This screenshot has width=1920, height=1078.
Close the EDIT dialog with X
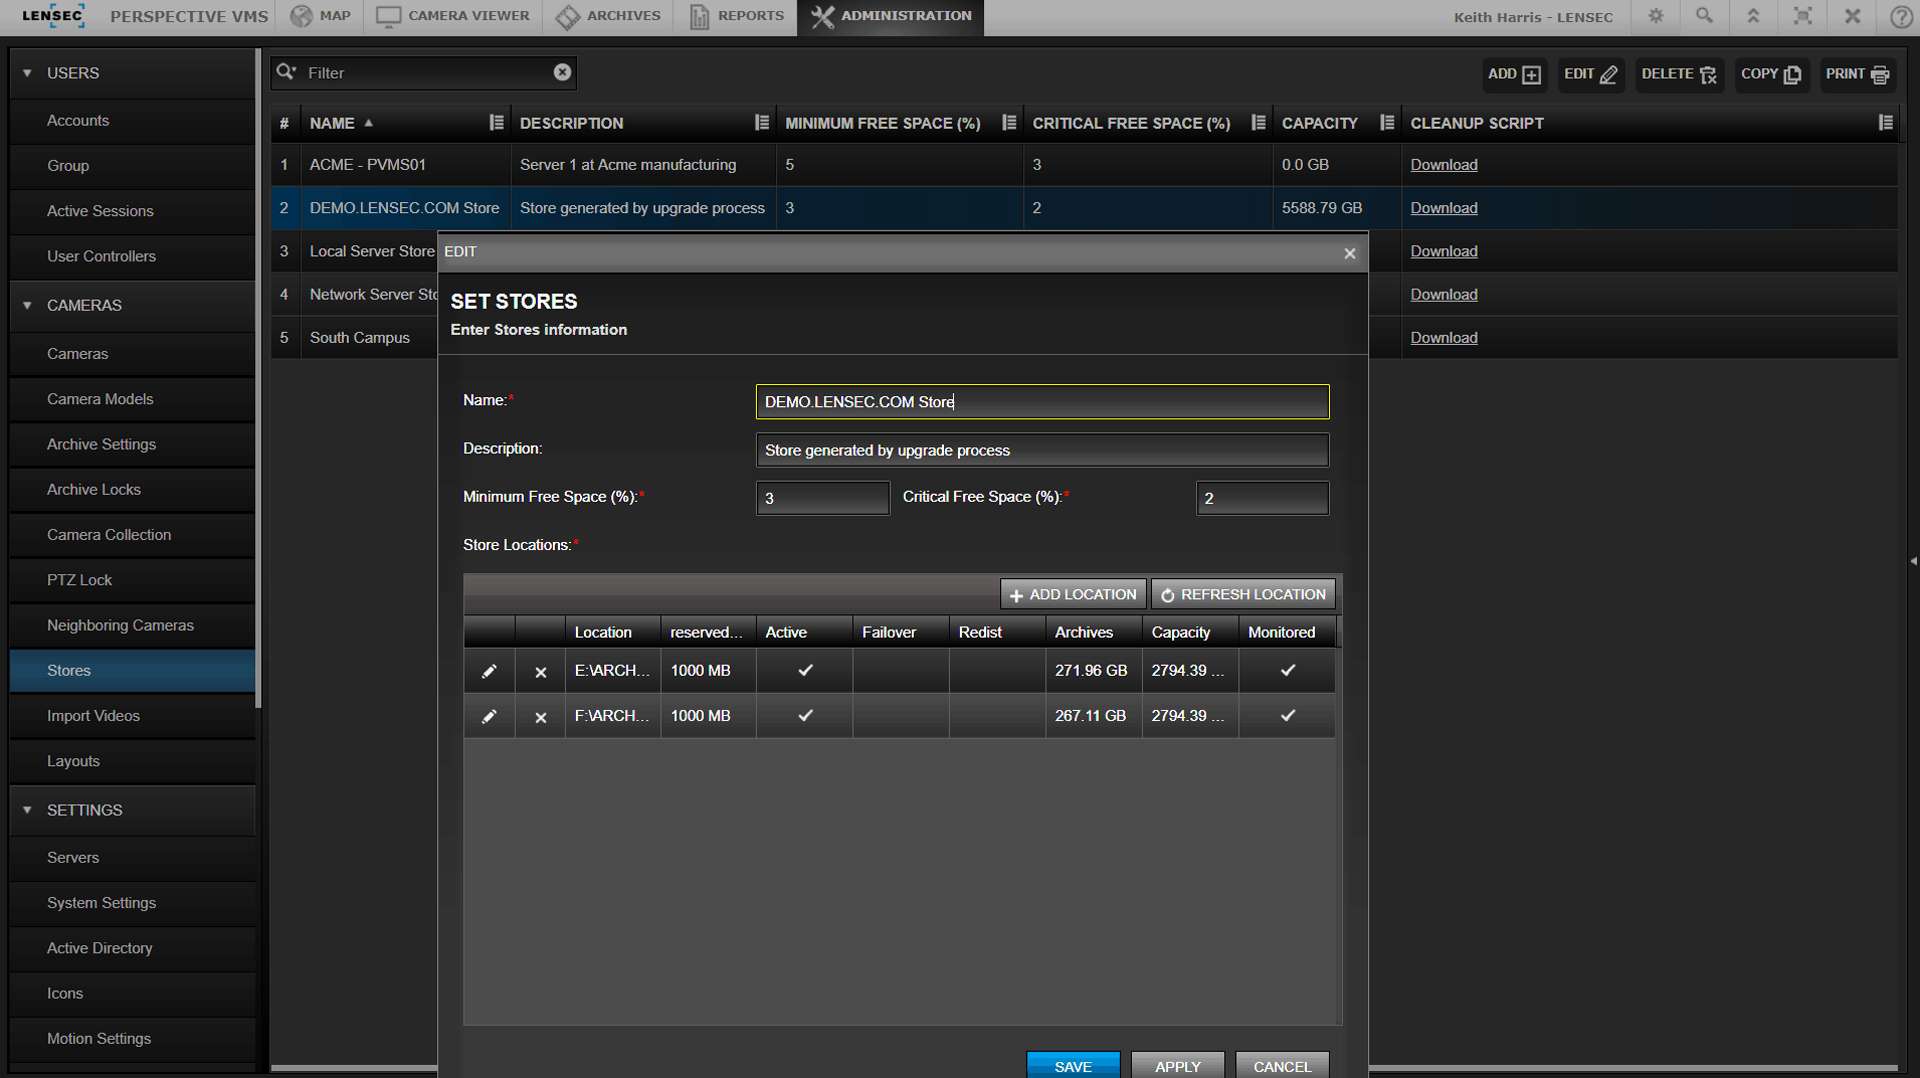(x=1350, y=253)
